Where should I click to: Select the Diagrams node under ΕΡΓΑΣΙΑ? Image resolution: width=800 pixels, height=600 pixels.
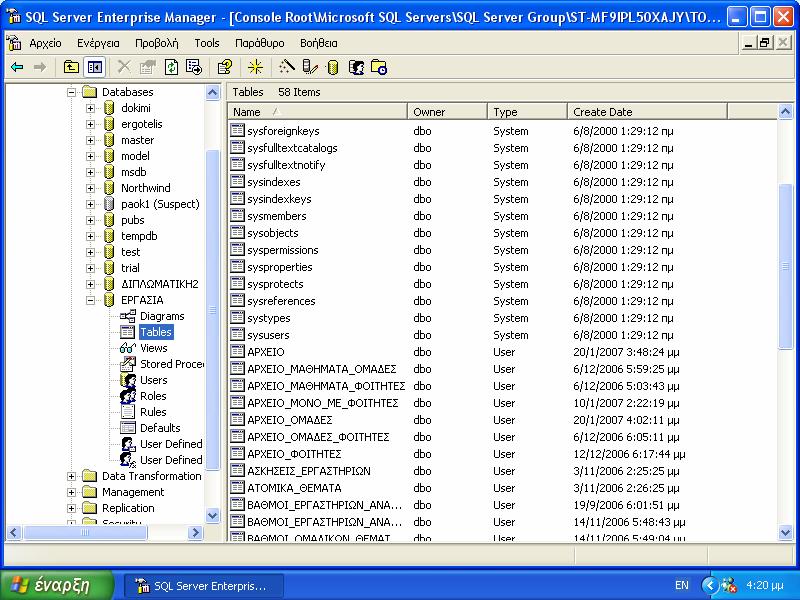(162, 316)
